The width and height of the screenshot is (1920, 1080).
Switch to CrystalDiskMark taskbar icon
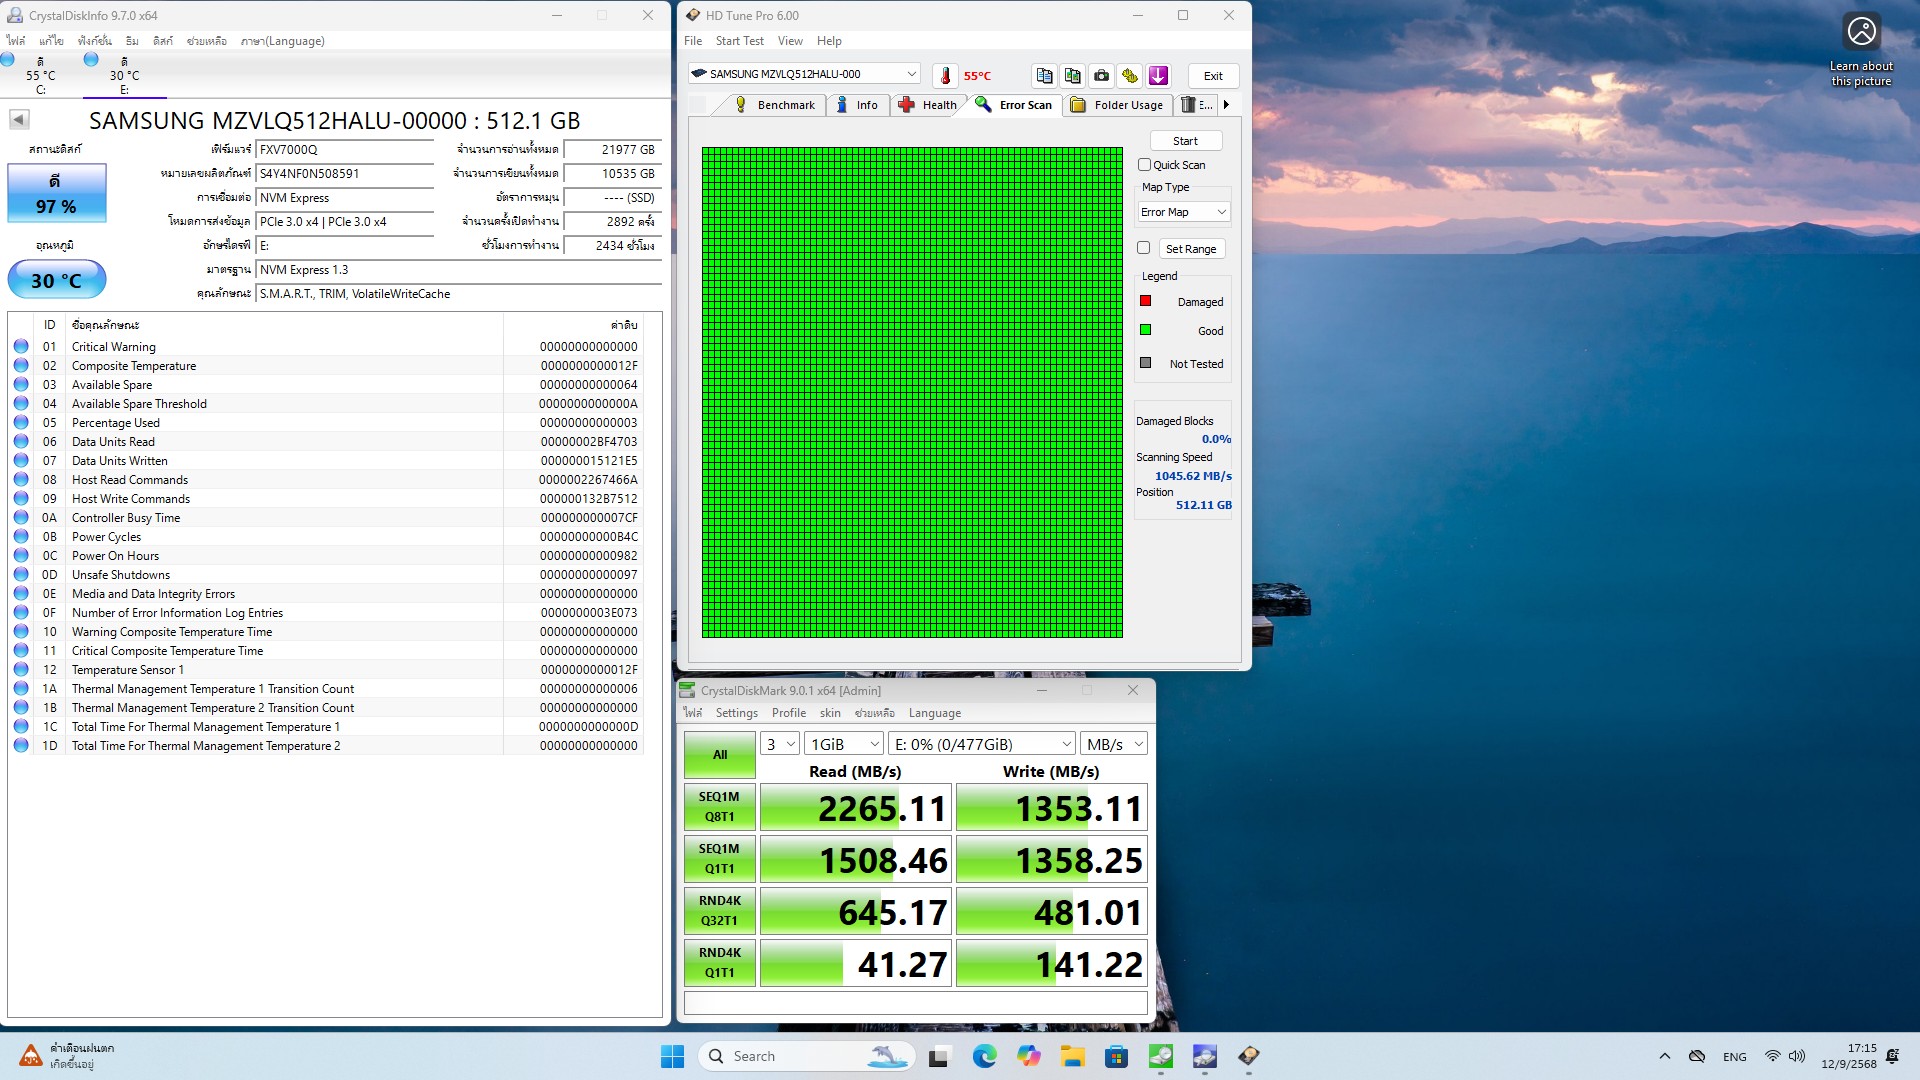click(1160, 1056)
